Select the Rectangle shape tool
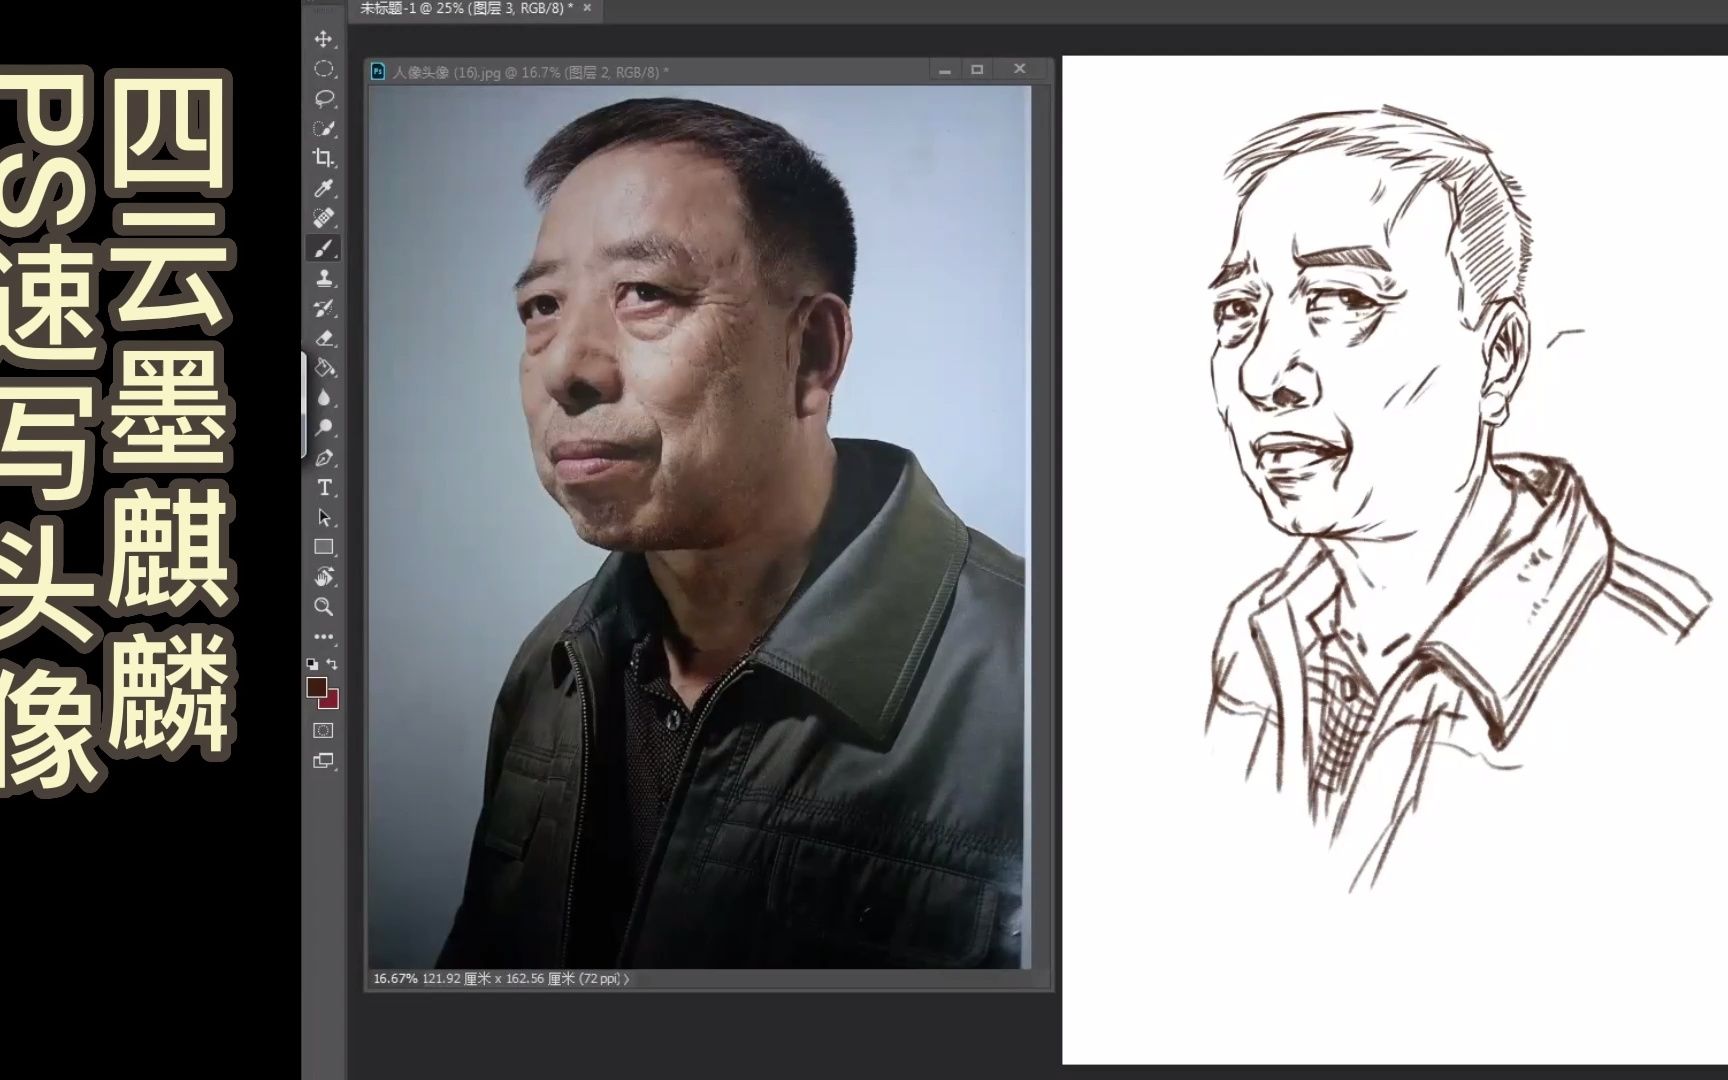 [324, 547]
